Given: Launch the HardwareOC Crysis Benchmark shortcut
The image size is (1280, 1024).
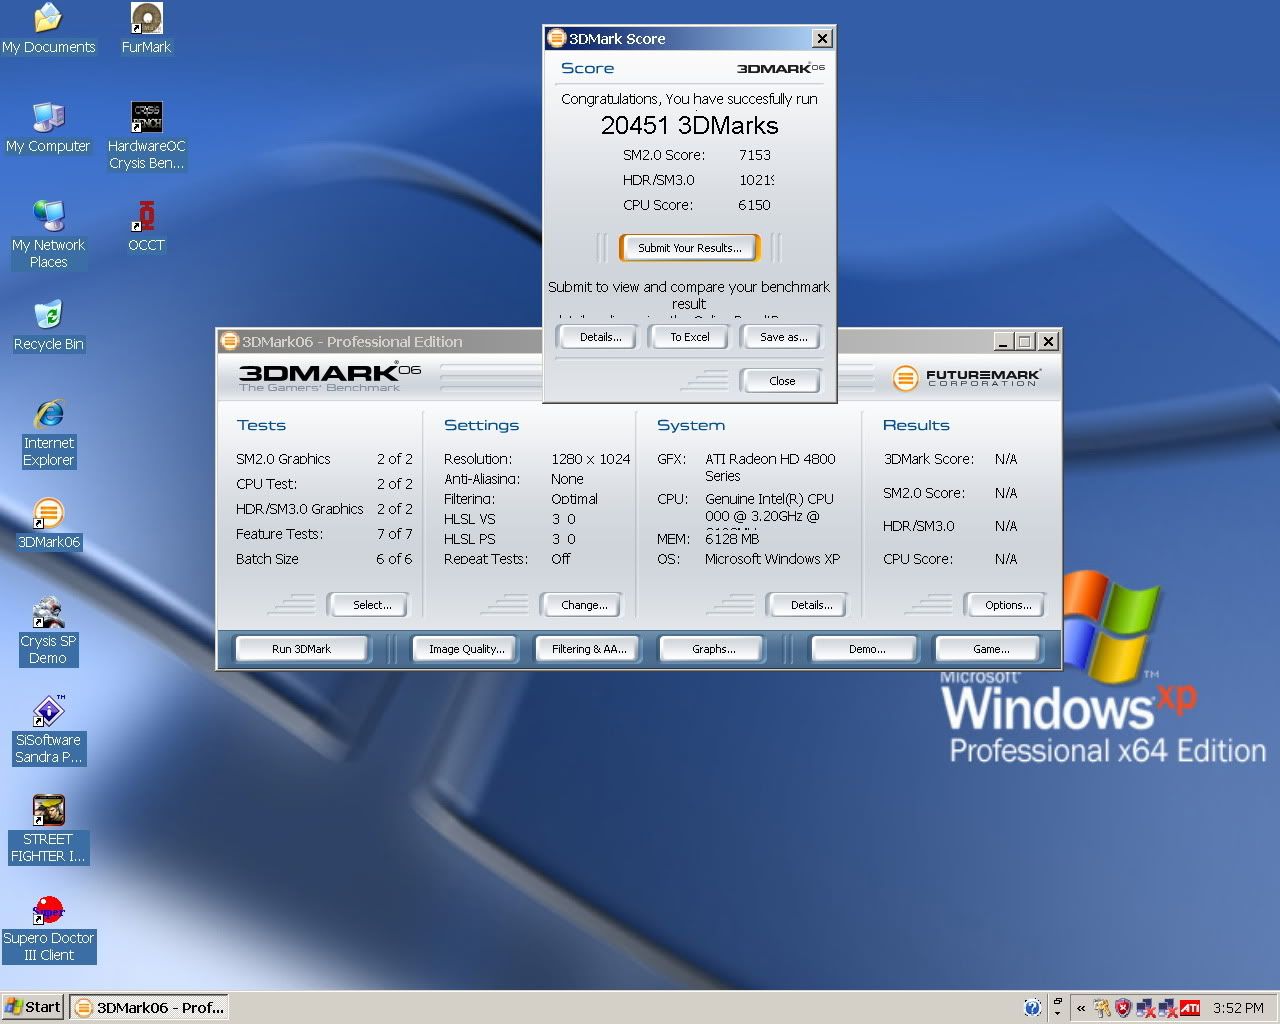Looking at the screenshot, I should 147,118.
